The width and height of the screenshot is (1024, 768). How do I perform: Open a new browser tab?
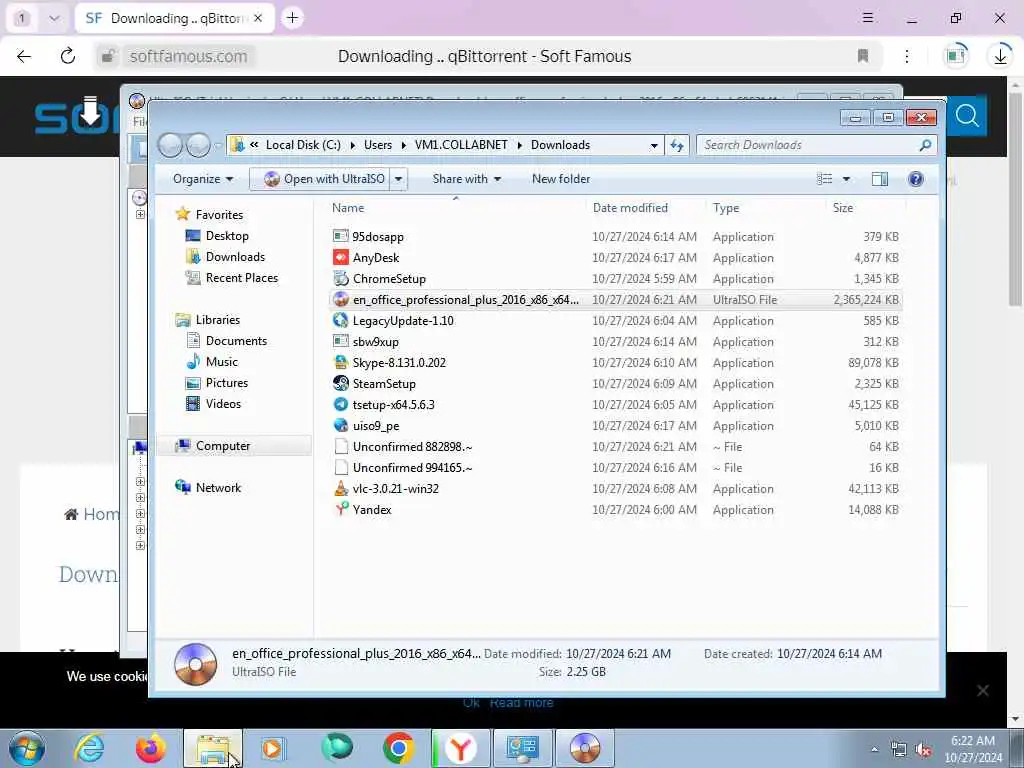[292, 18]
